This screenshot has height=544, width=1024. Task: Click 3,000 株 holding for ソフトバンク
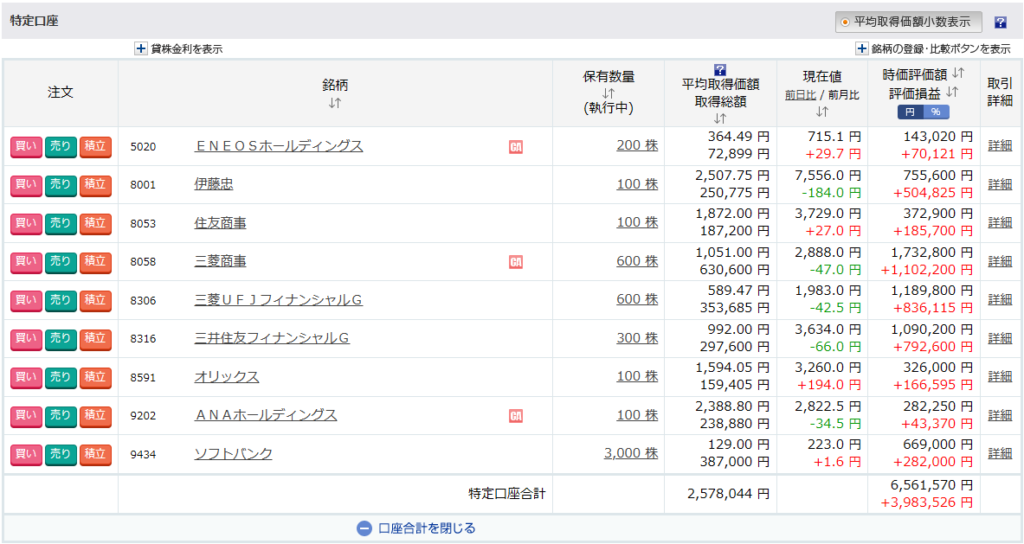pos(631,453)
